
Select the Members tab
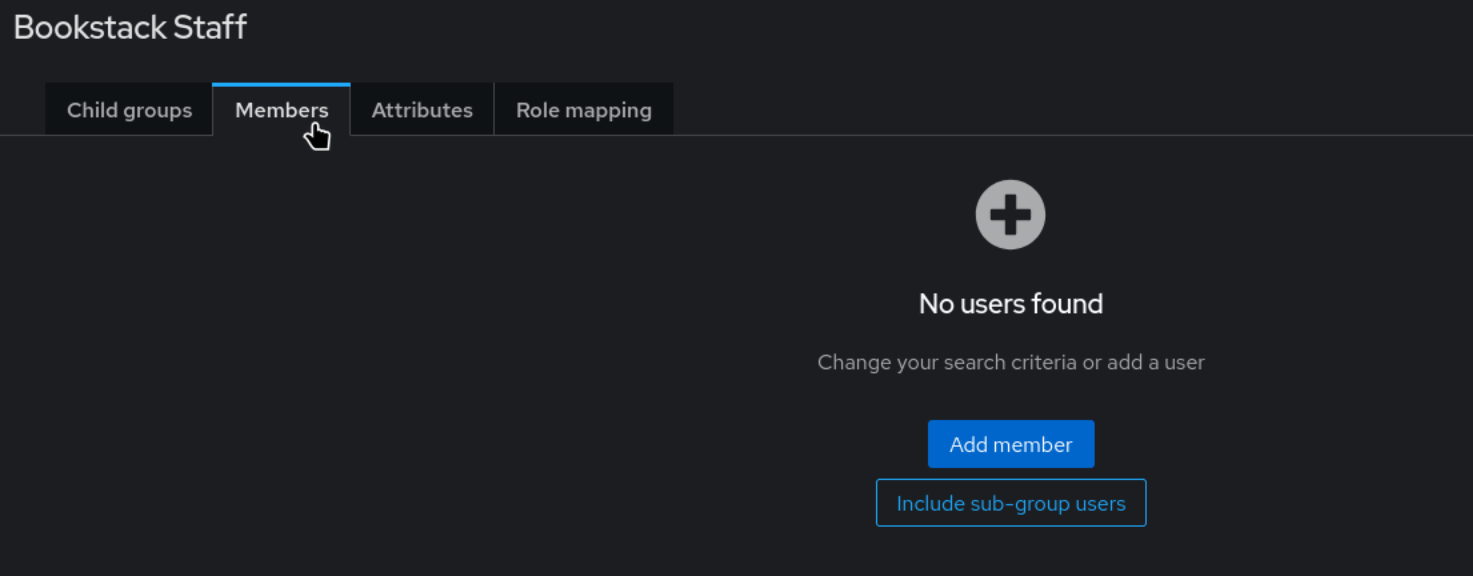pos(281,110)
